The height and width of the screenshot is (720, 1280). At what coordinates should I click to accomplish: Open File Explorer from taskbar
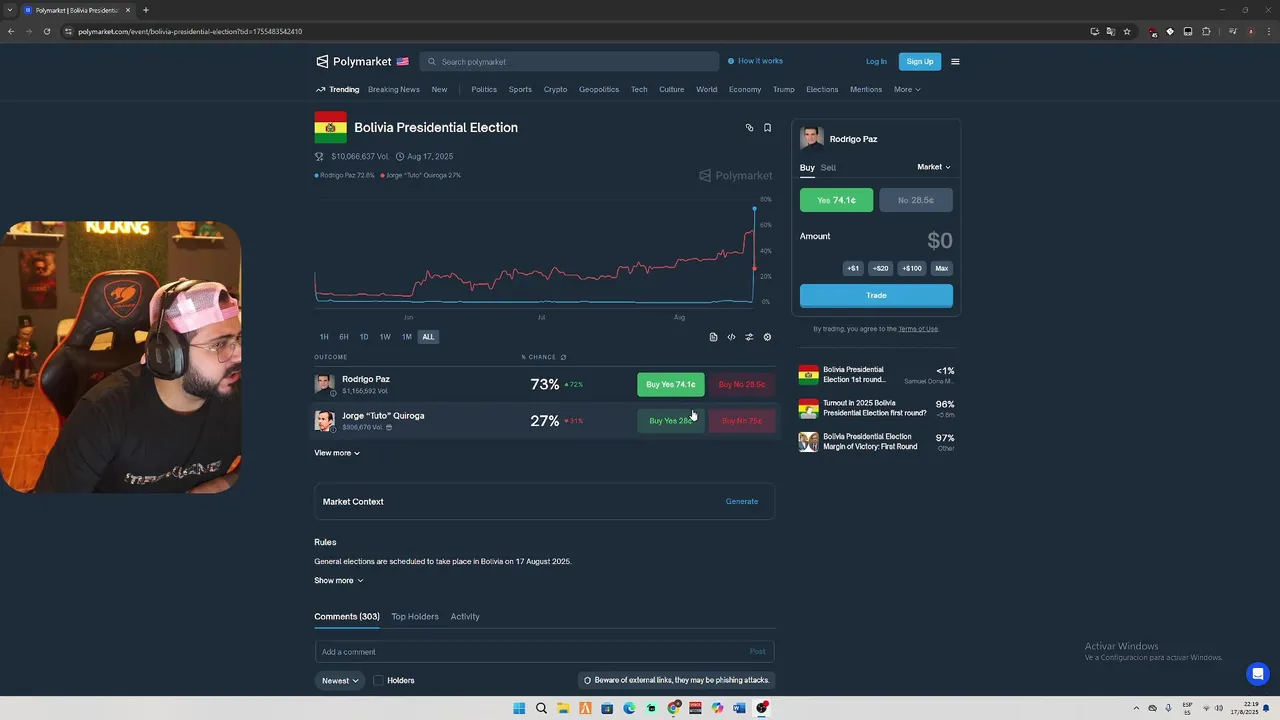coord(563,708)
